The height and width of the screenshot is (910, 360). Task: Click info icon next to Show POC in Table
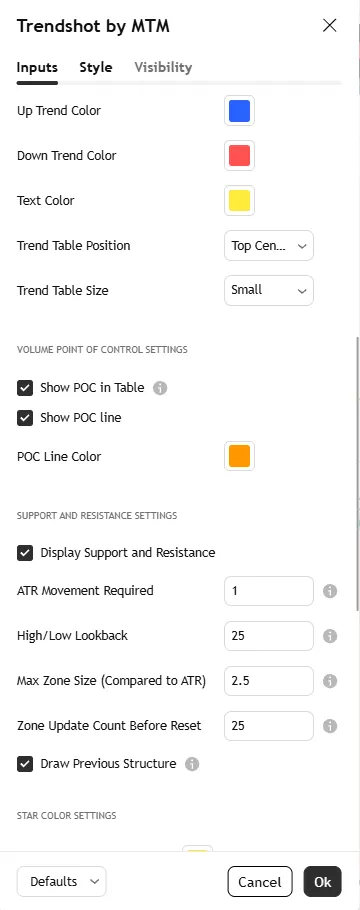(x=160, y=388)
